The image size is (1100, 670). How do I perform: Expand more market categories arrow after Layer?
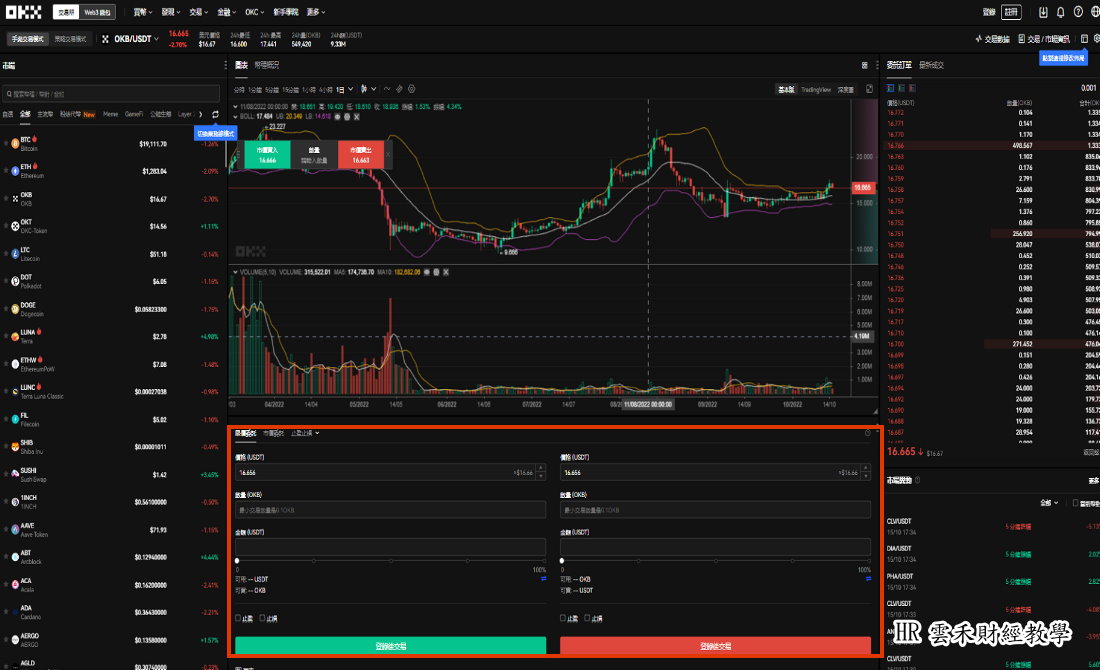[x=201, y=114]
